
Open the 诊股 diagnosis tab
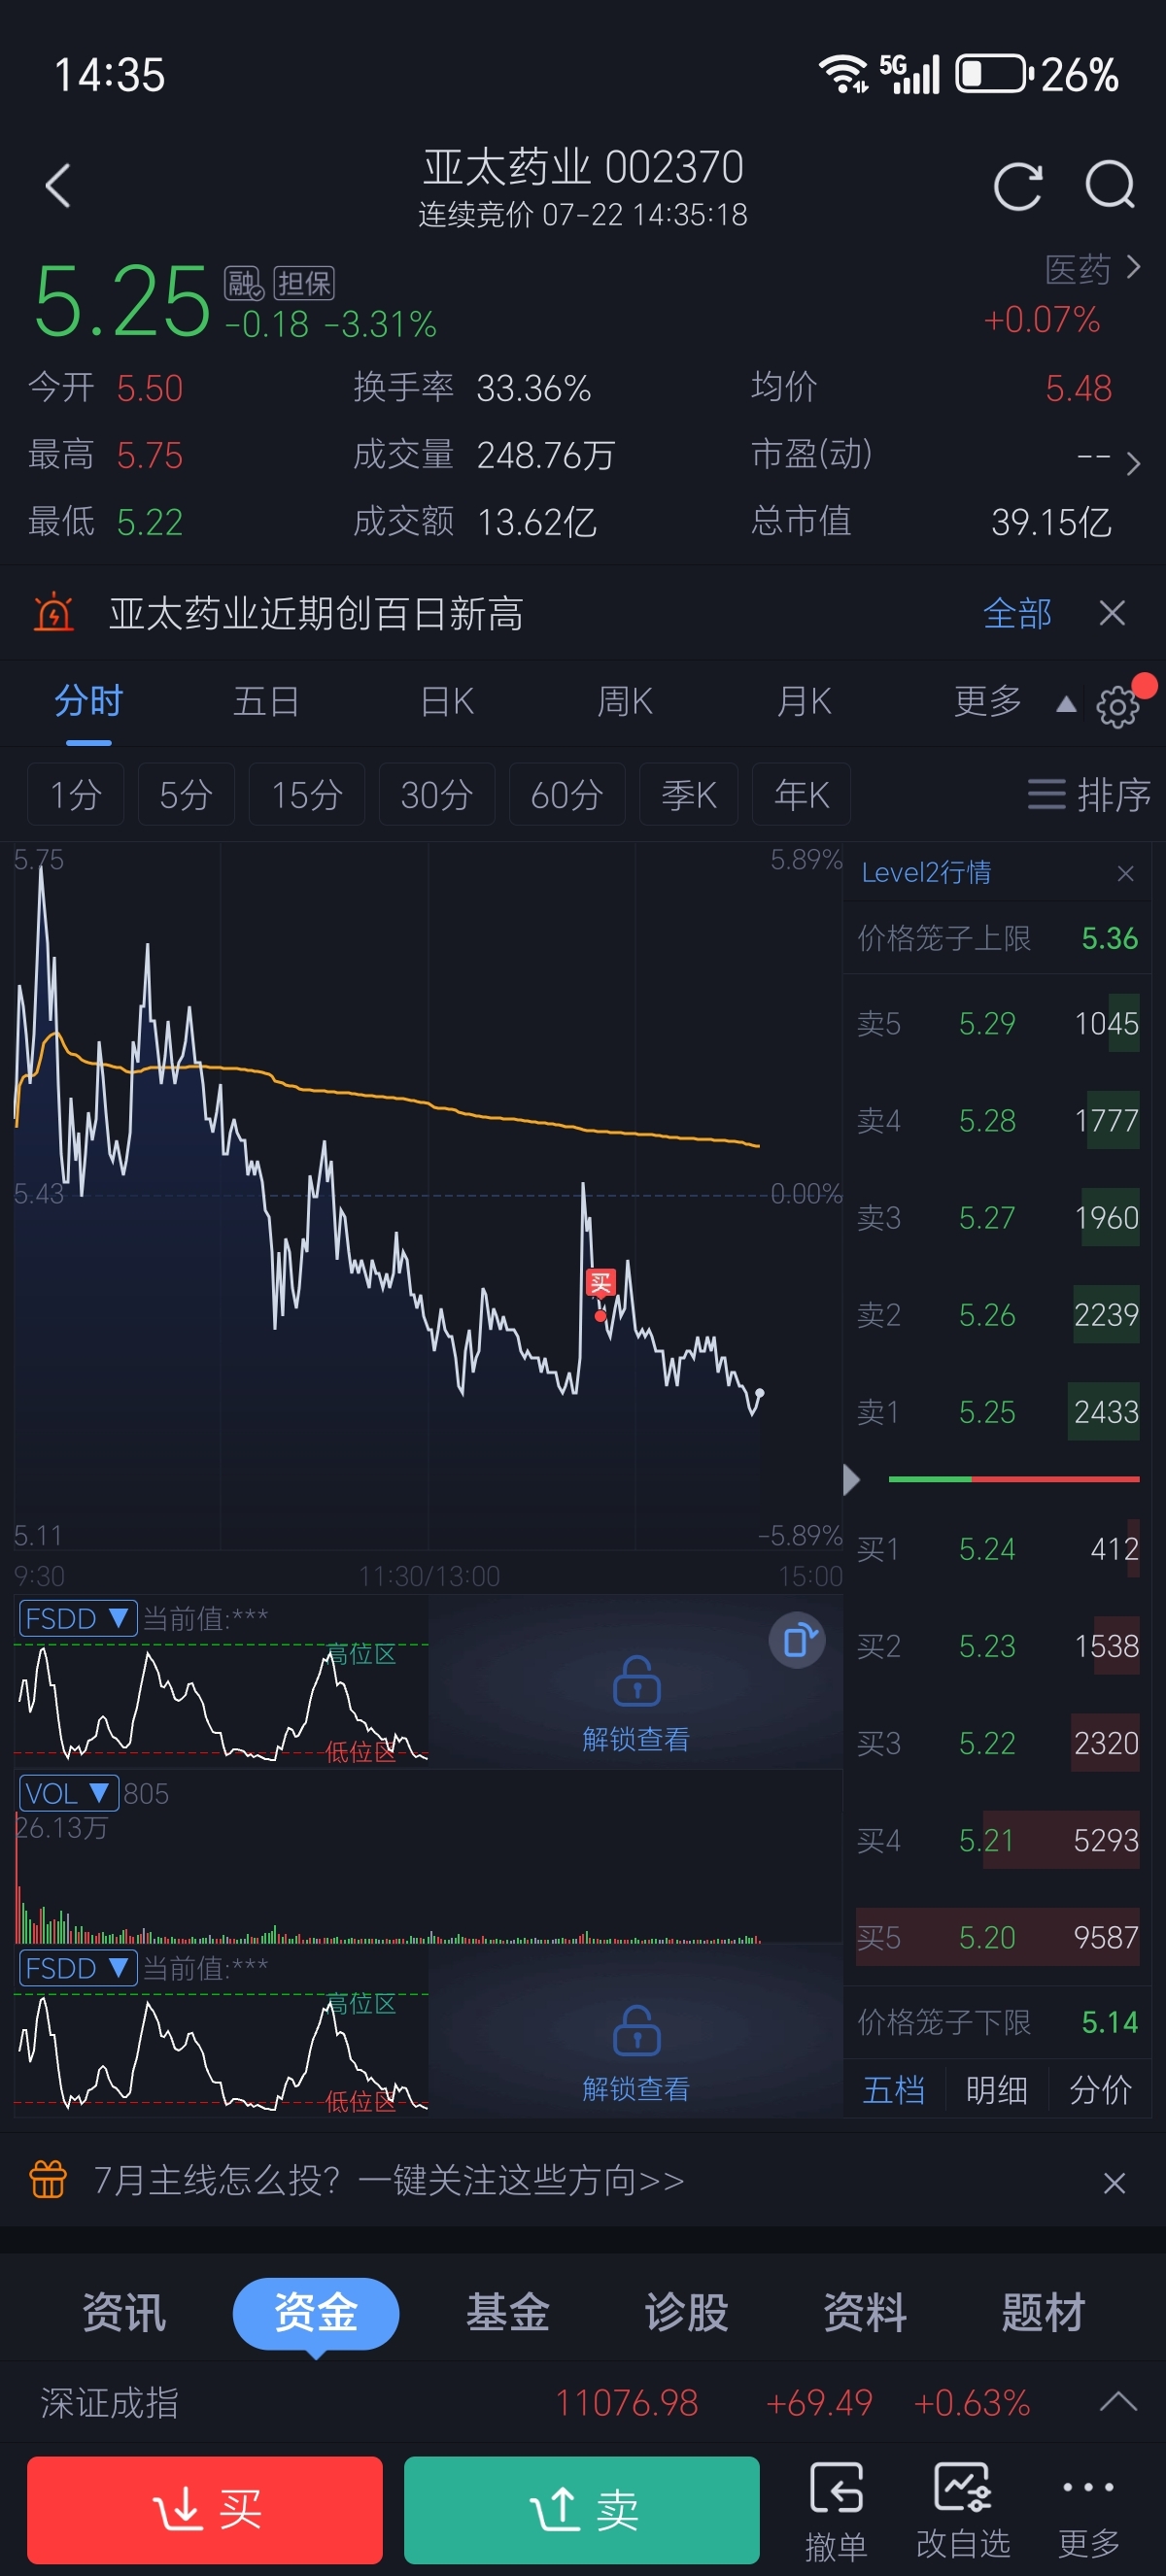(687, 2312)
